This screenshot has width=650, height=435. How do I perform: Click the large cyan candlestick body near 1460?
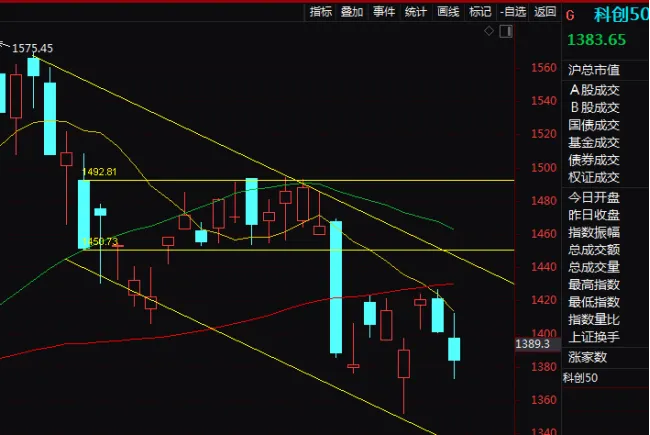click(x=336, y=287)
